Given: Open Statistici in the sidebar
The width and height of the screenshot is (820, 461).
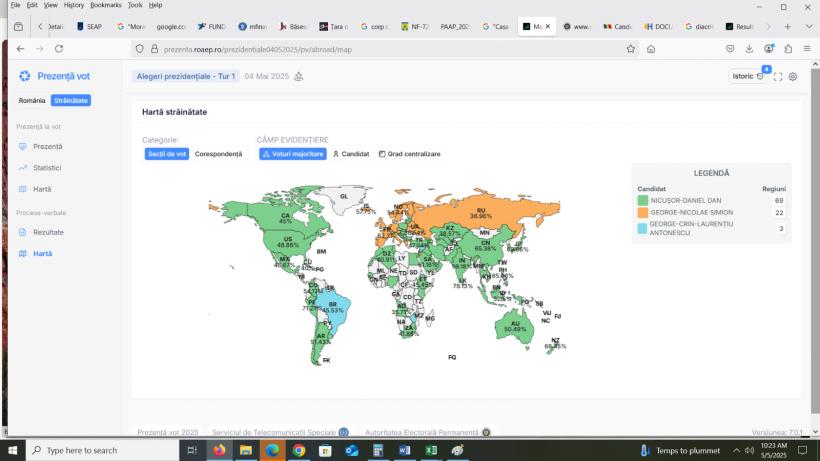Looking at the screenshot, I should [x=47, y=168].
